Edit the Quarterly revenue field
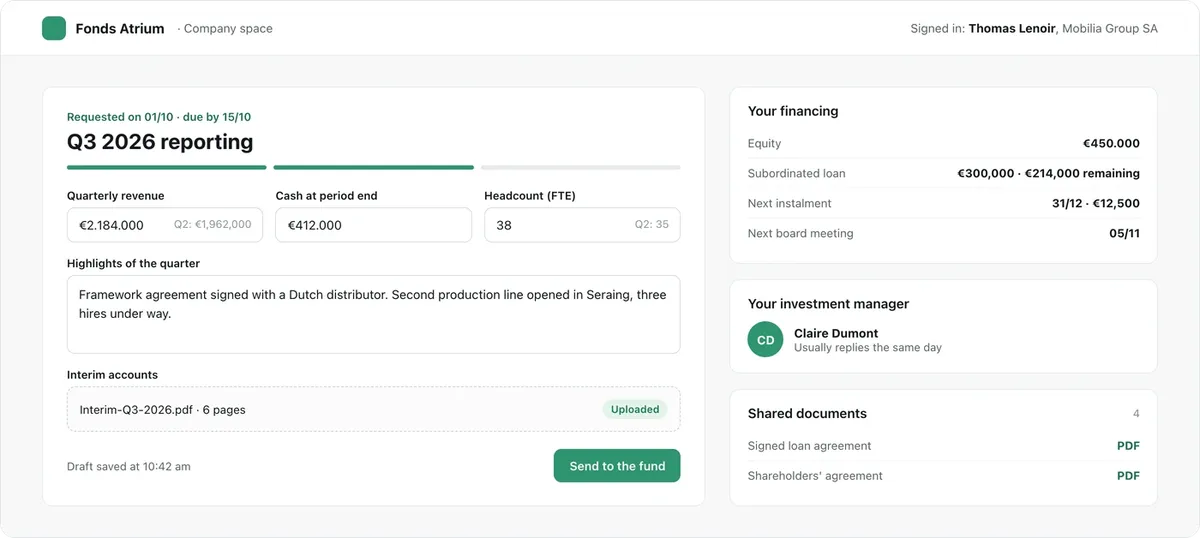 pyautogui.click(x=165, y=225)
